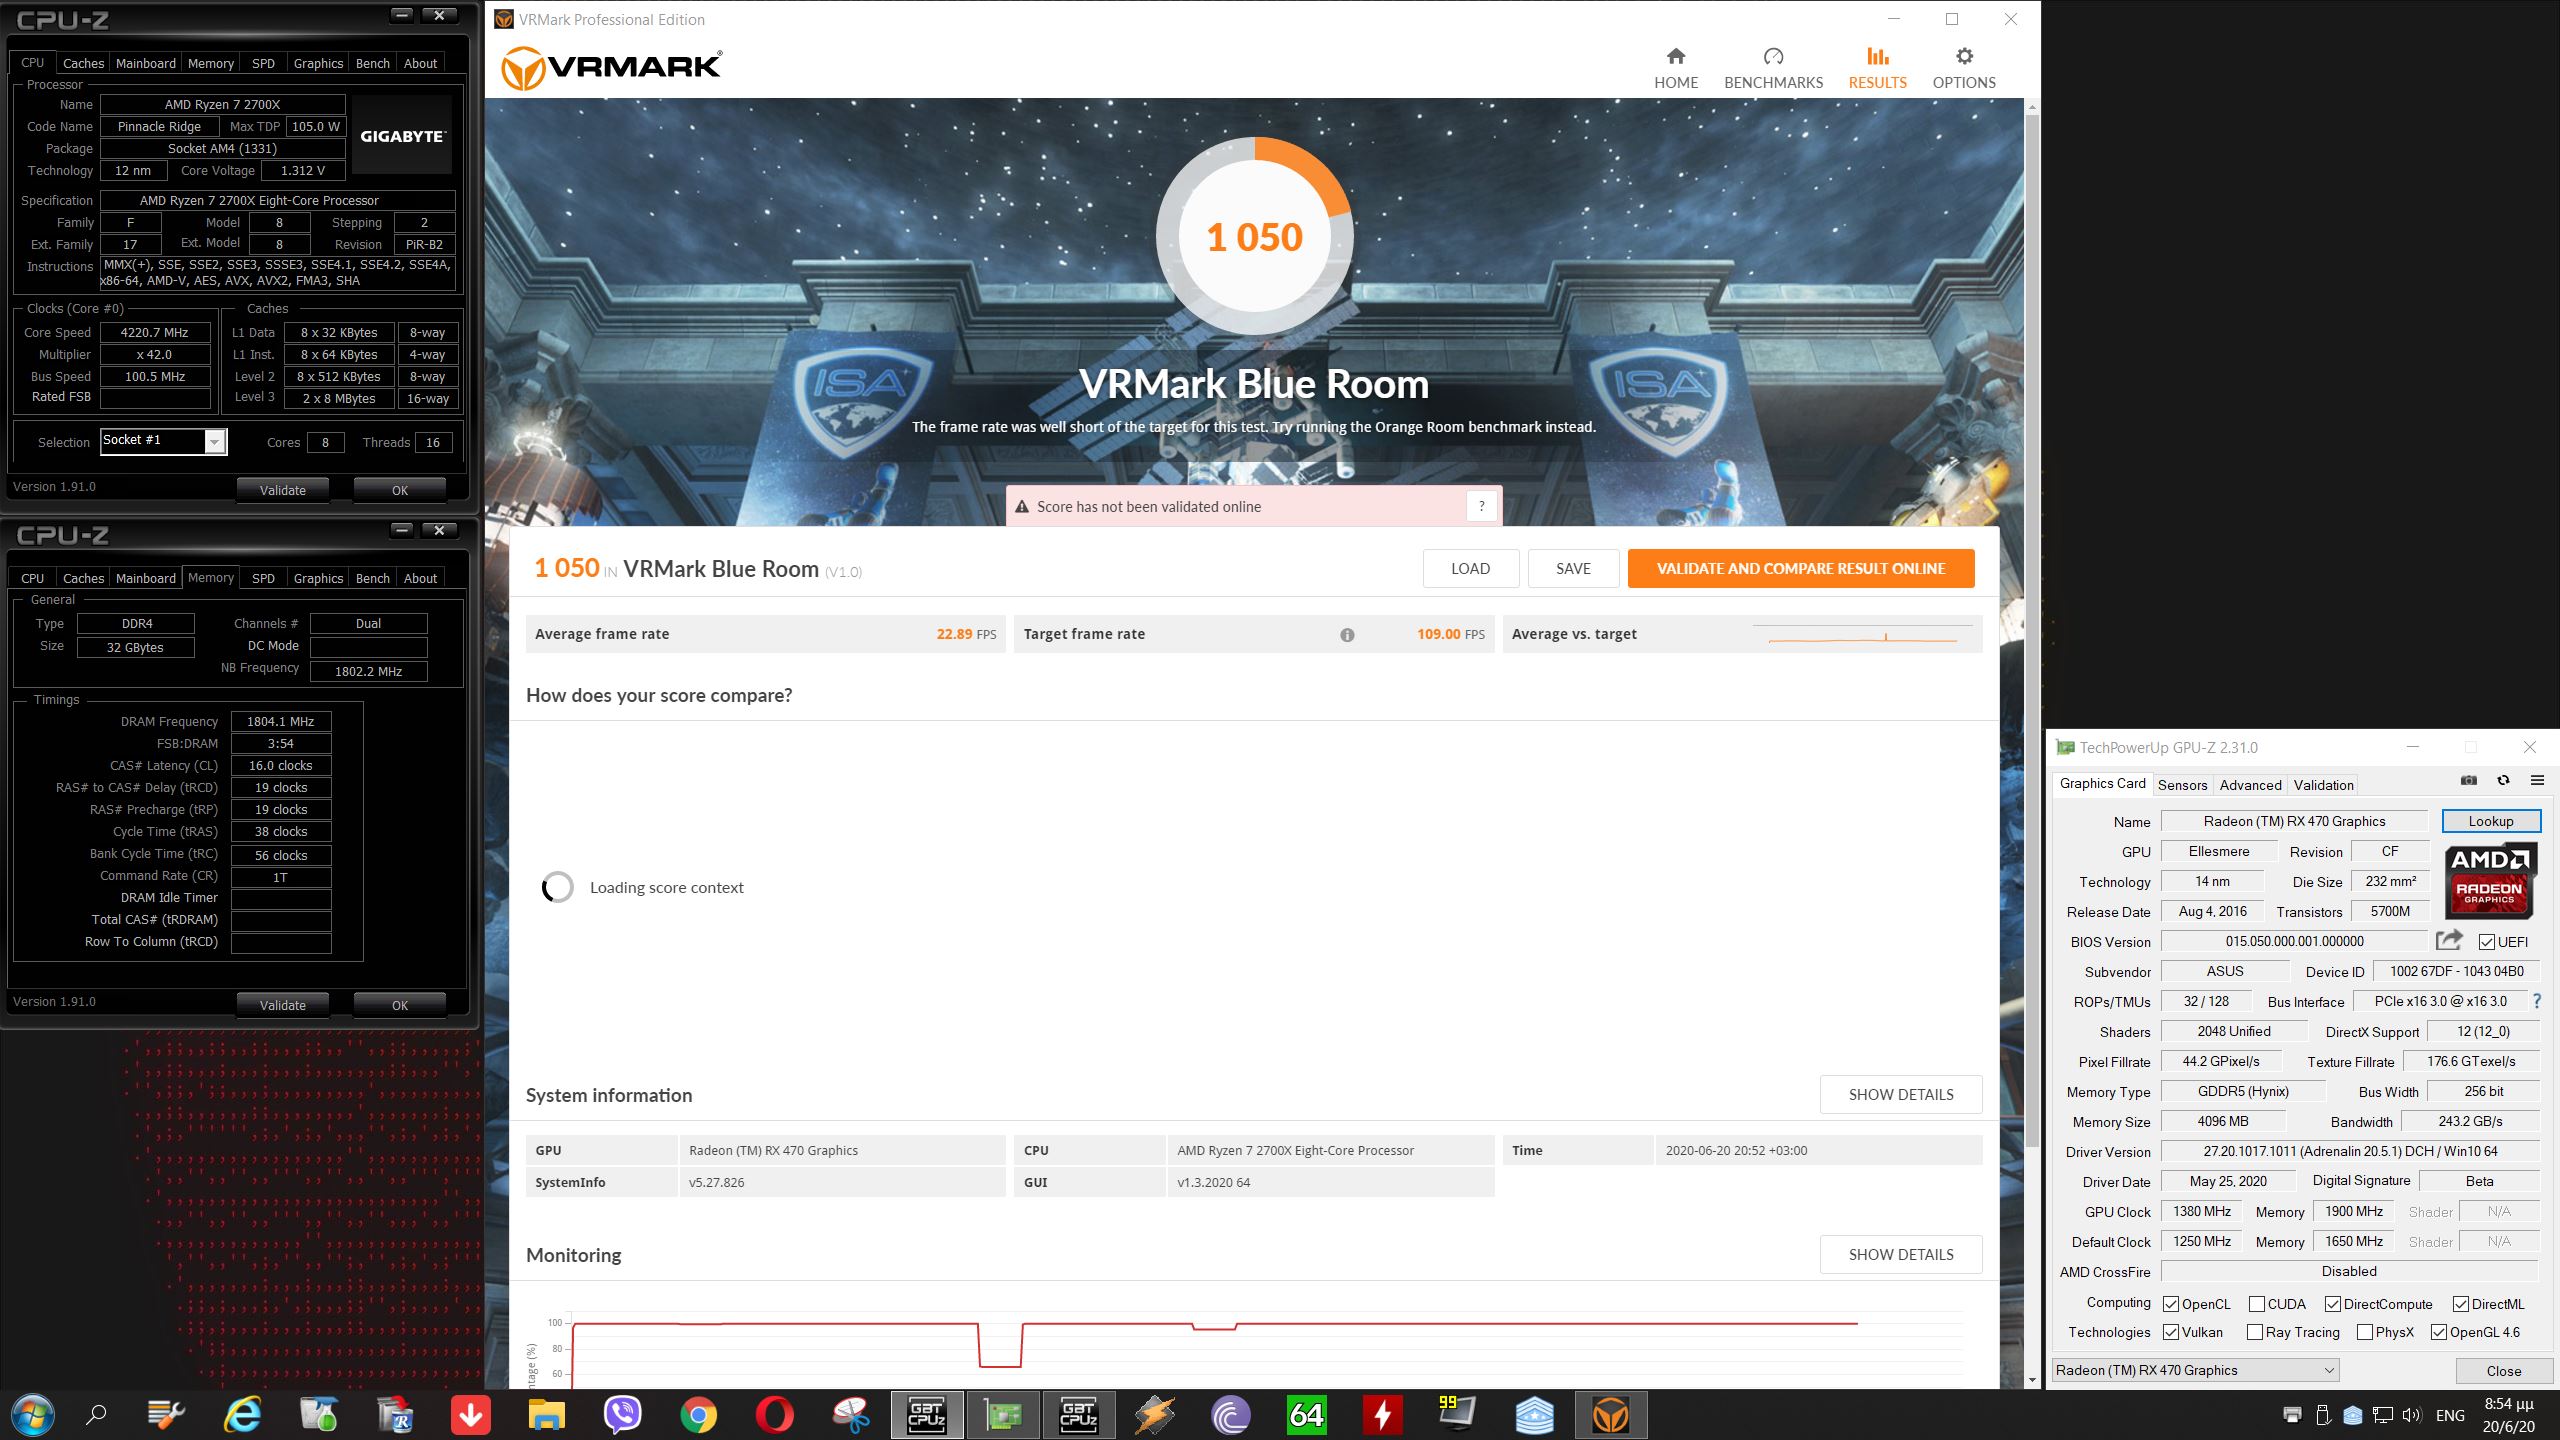Open SPD tab in bottom CPU-Z window
The width and height of the screenshot is (2560, 1440).
pyautogui.click(x=263, y=578)
